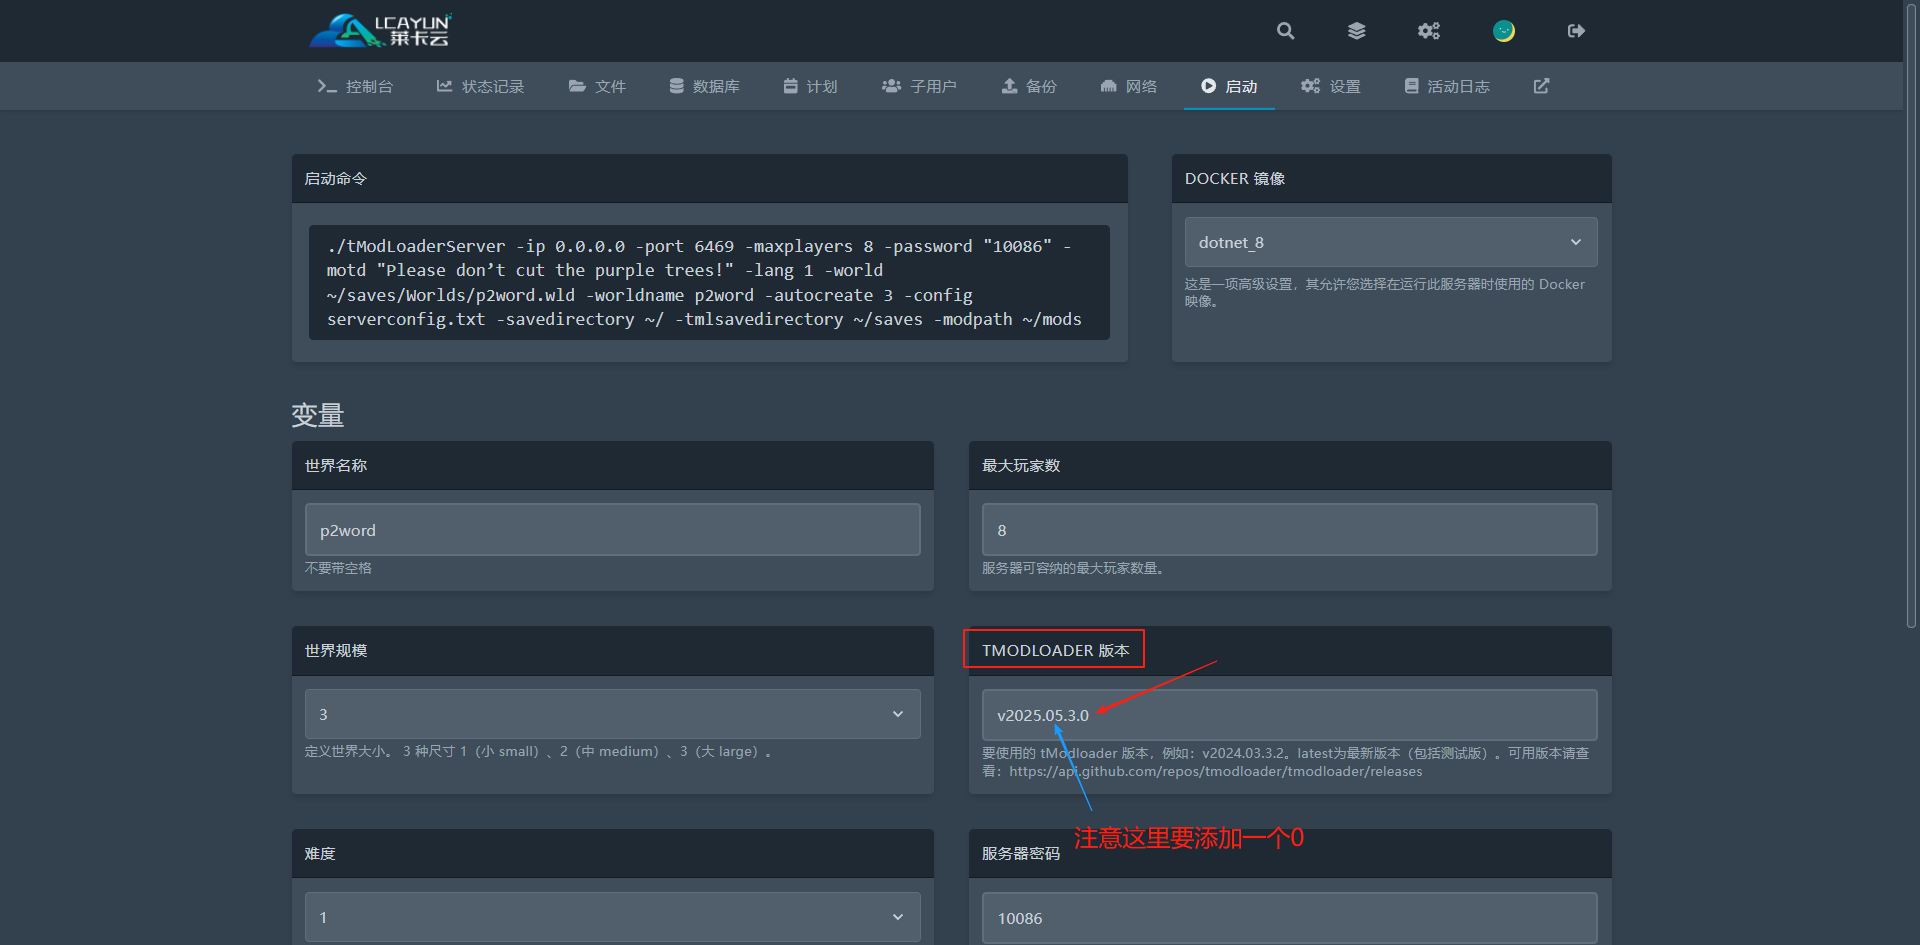Click the 不要带空格 hint text
The height and width of the screenshot is (945, 1920).
[338, 568]
